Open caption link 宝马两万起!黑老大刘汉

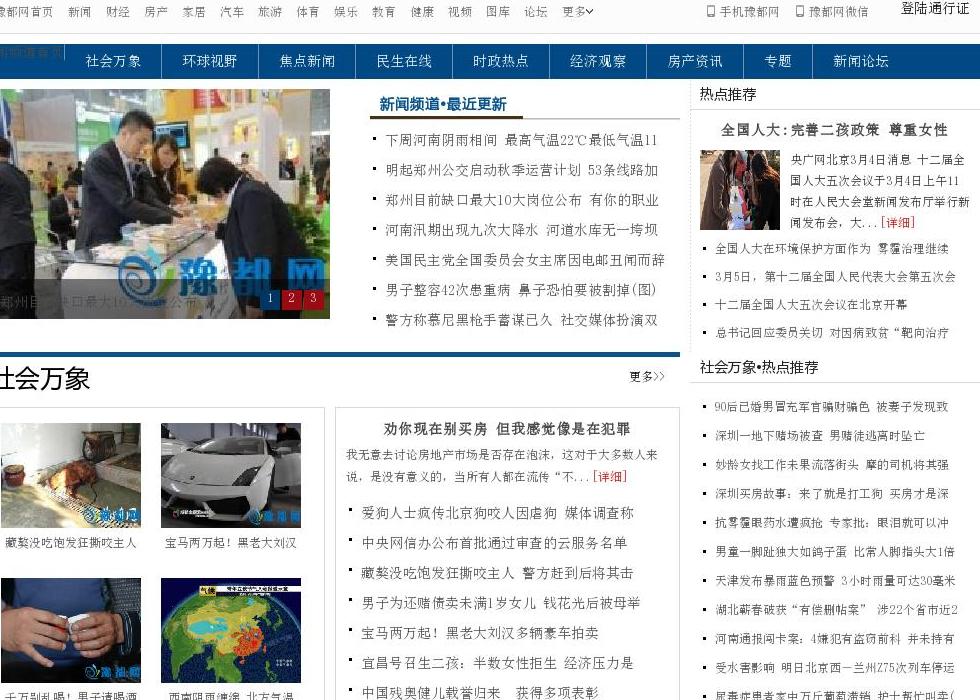231,543
